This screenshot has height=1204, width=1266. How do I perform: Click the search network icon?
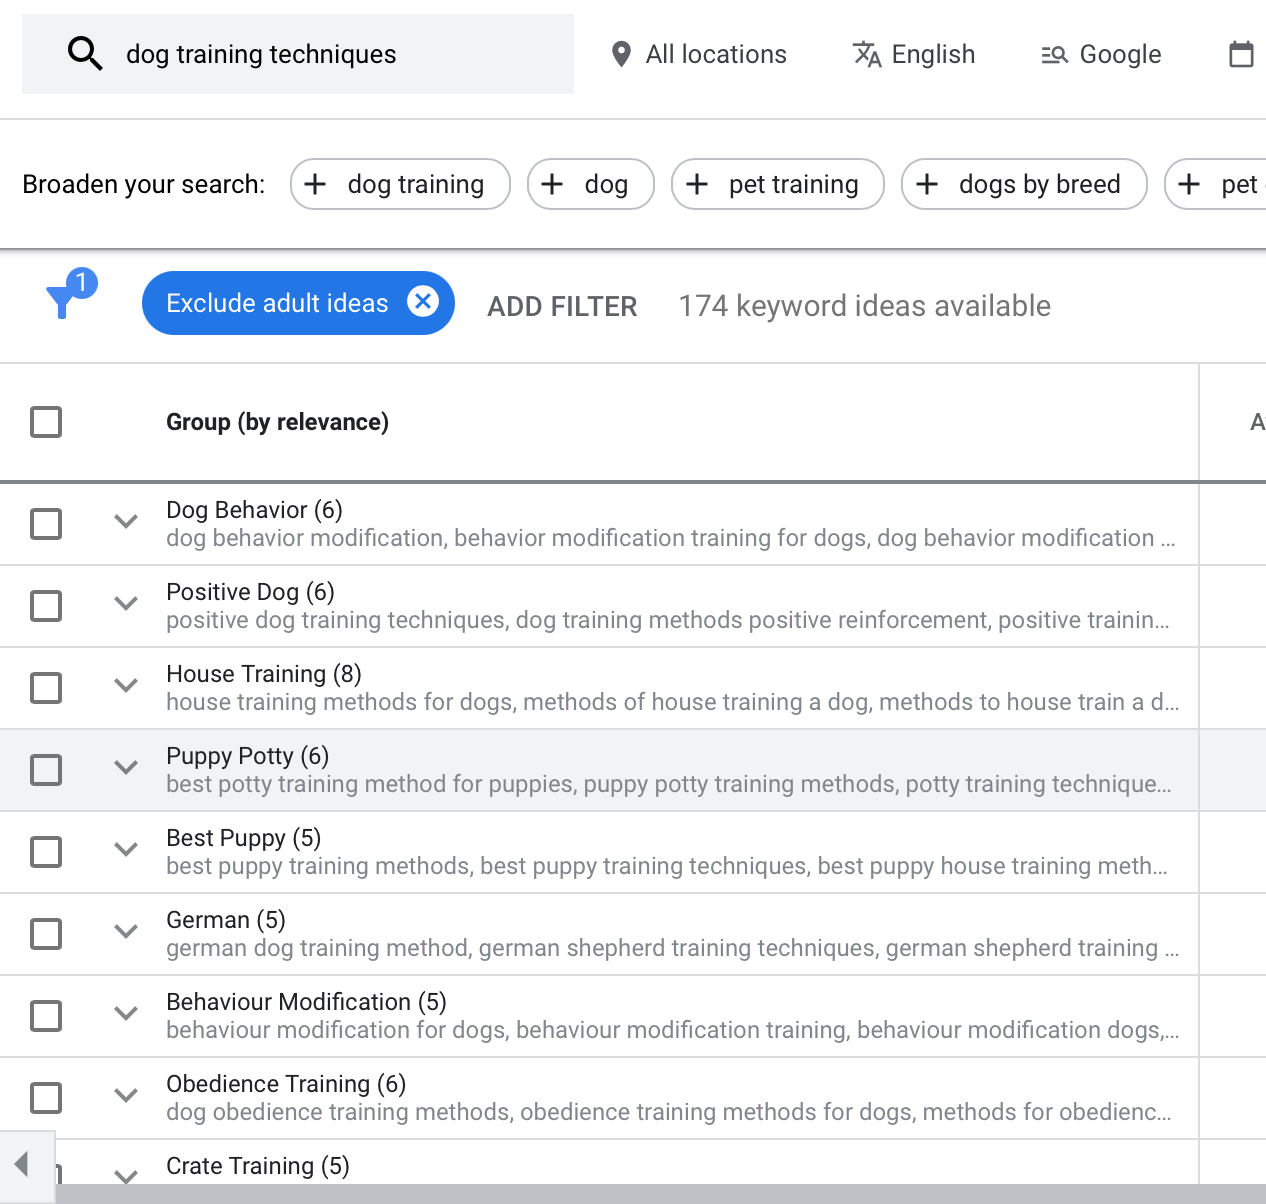pyautogui.click(x=1055, y=55)
